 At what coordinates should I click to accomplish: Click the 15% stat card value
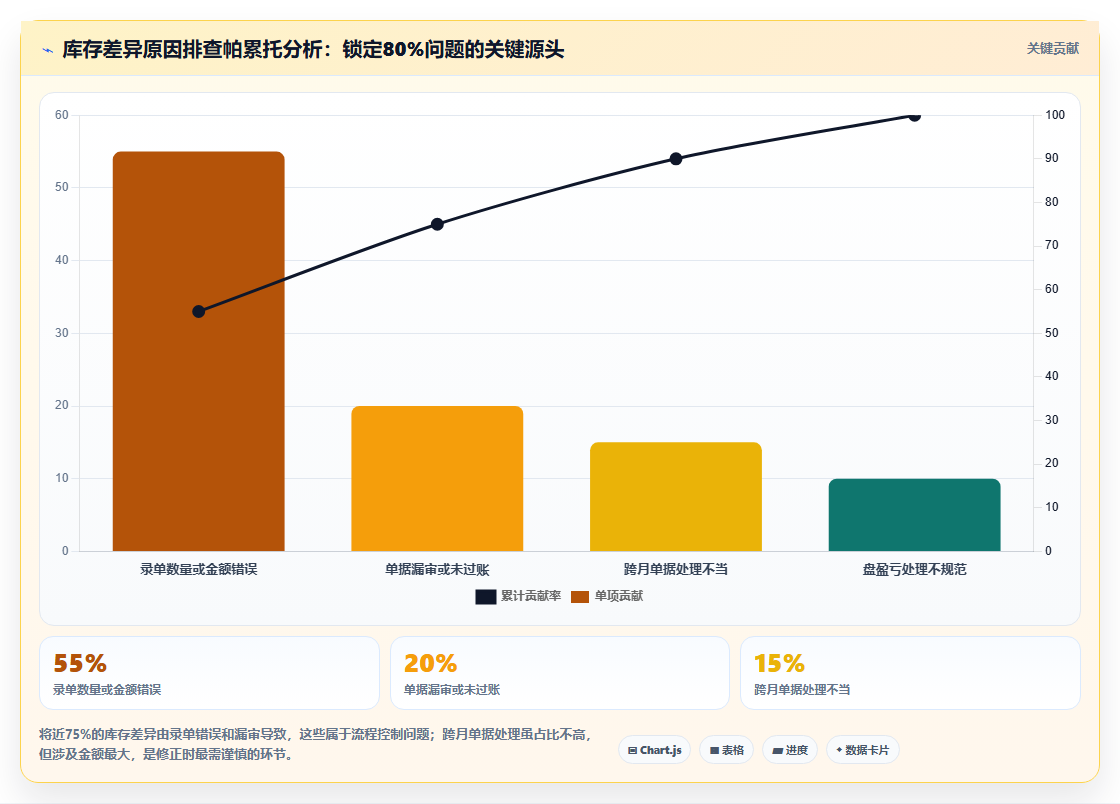coord(779,663)
